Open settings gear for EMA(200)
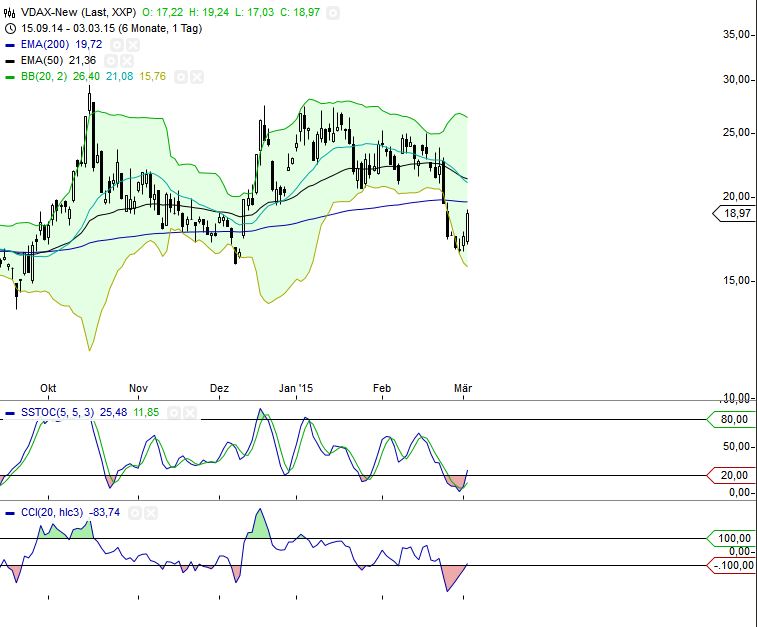The width and height of the screenshot is (757, 627). tap(116, 45)
